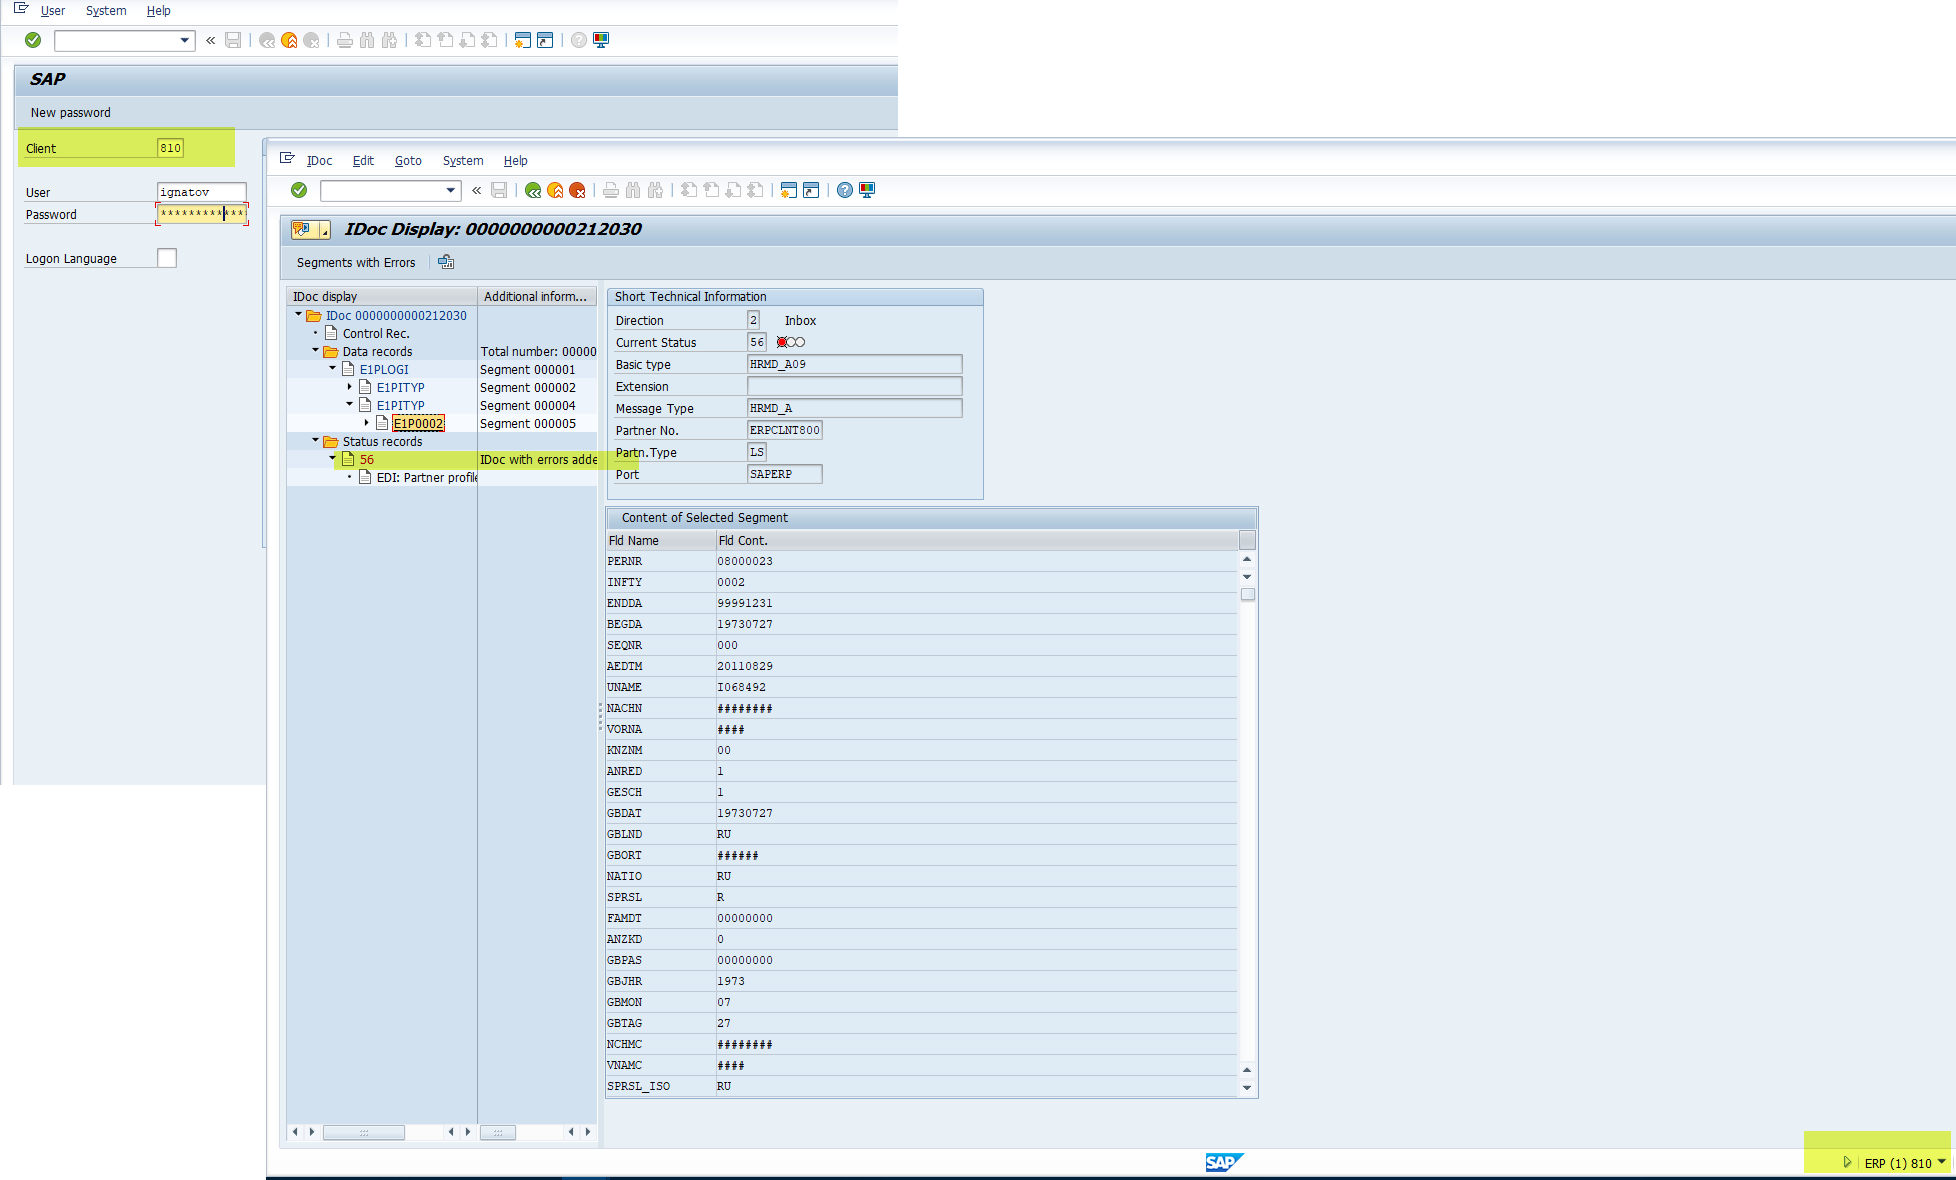Click the Segments with Errors button
The height and width of the screenshot is (1180, 1956).
356,262
